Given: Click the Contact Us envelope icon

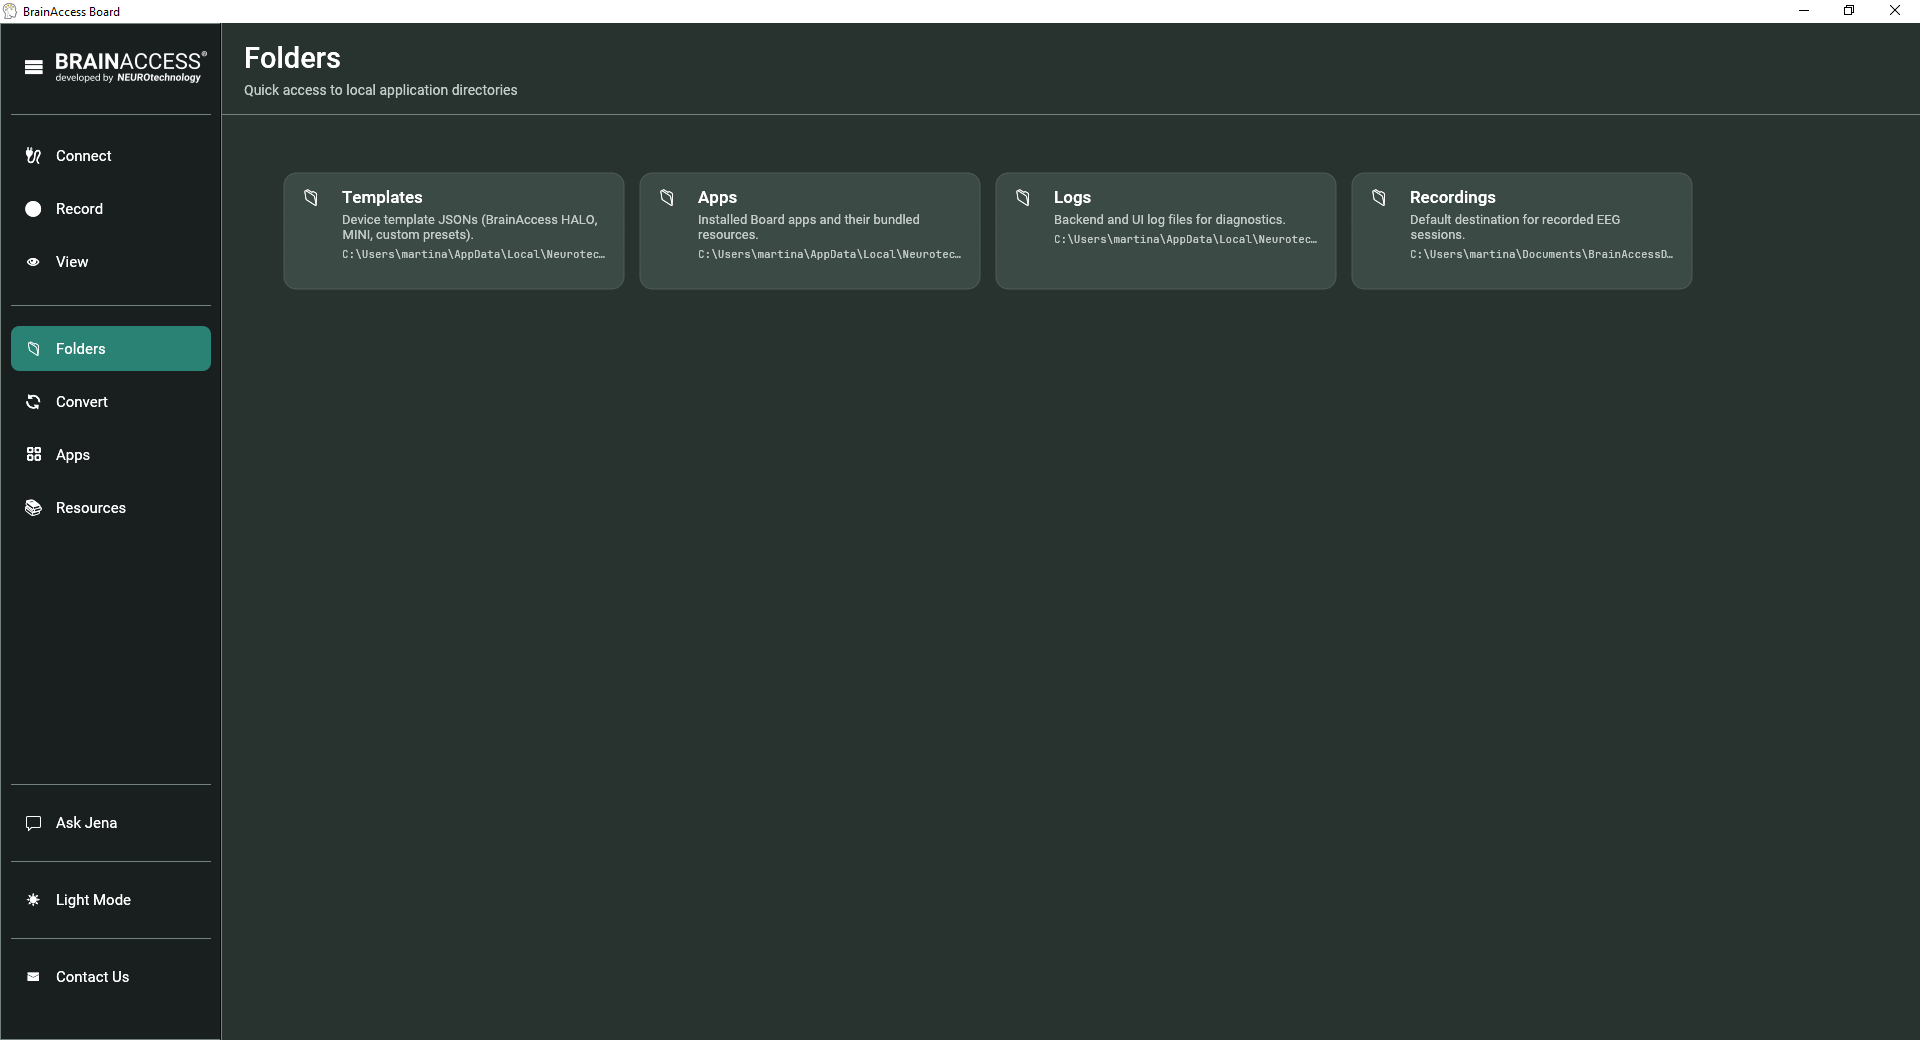Looking at the screenshot, I should pyautogui.click(x=33, y=977).
